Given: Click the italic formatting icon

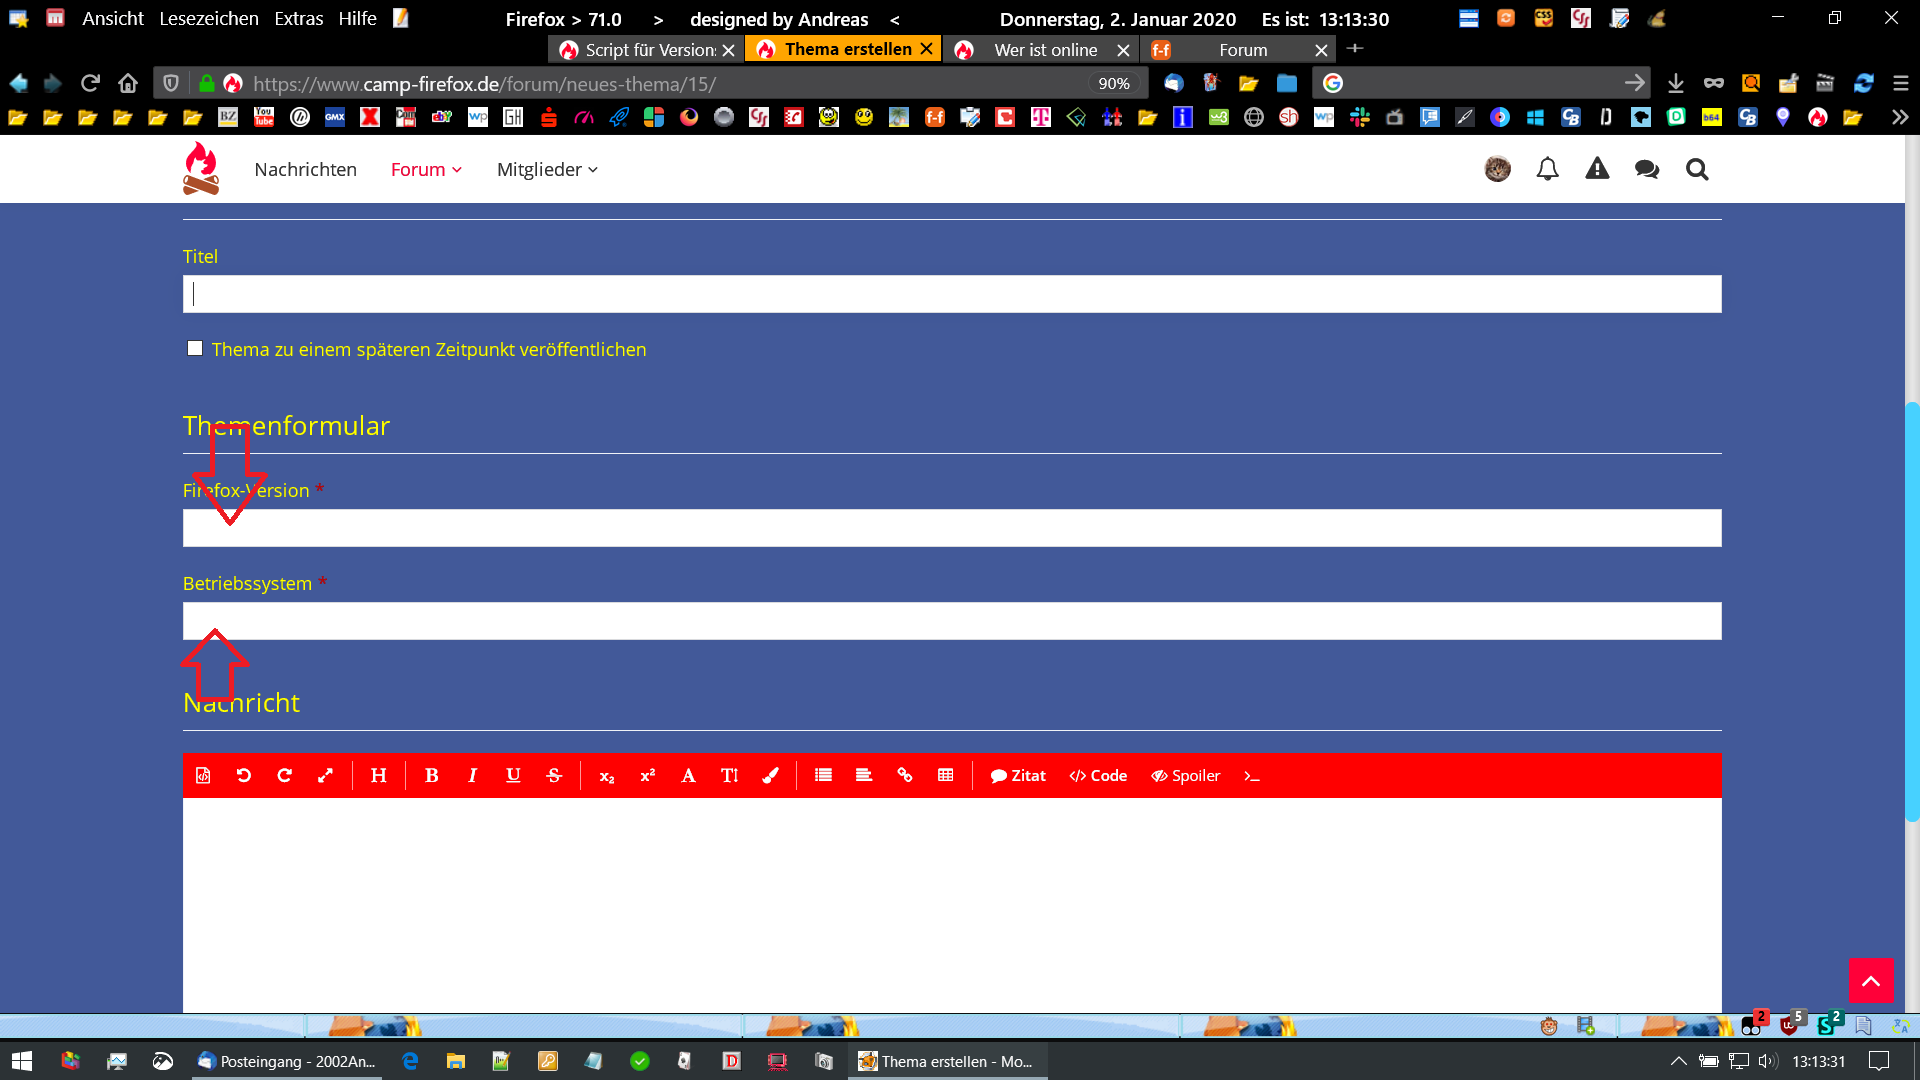Looking at the screenshot, I should coord(472,776).
